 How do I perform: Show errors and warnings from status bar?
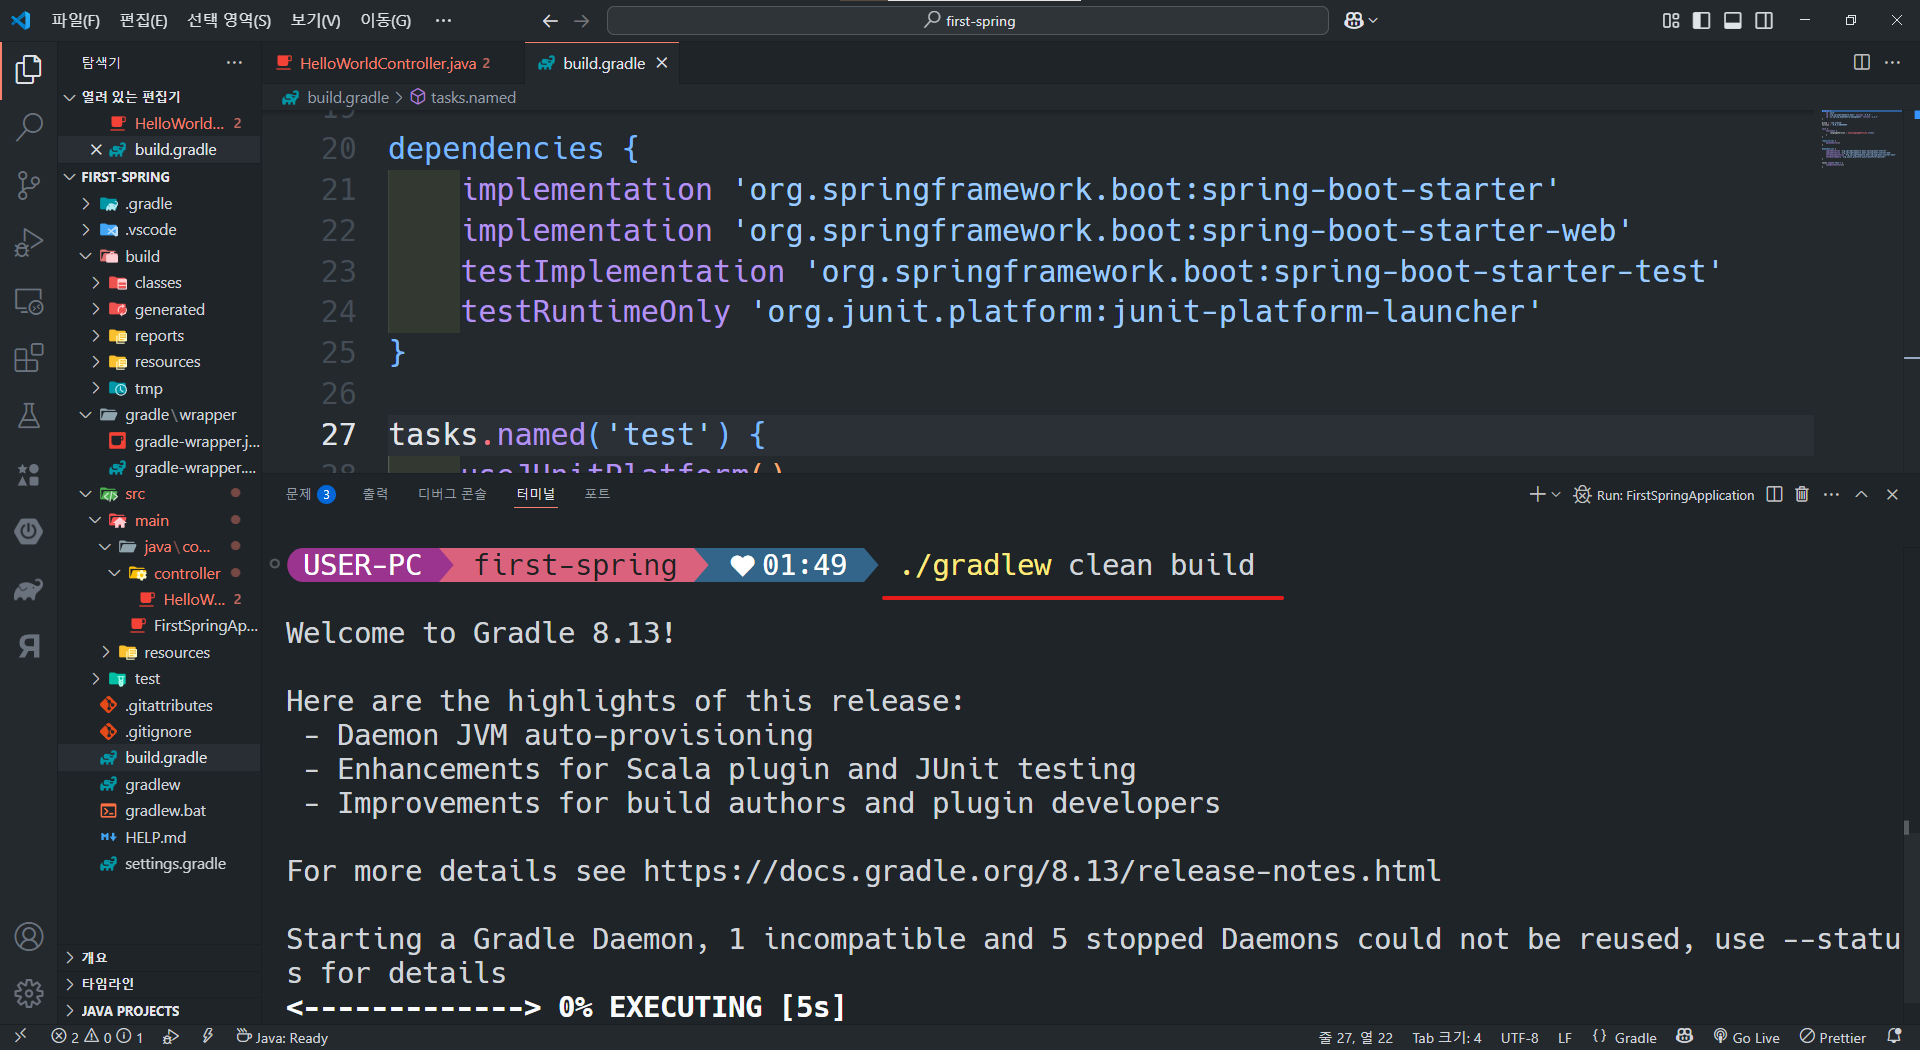coord(97,1037)
